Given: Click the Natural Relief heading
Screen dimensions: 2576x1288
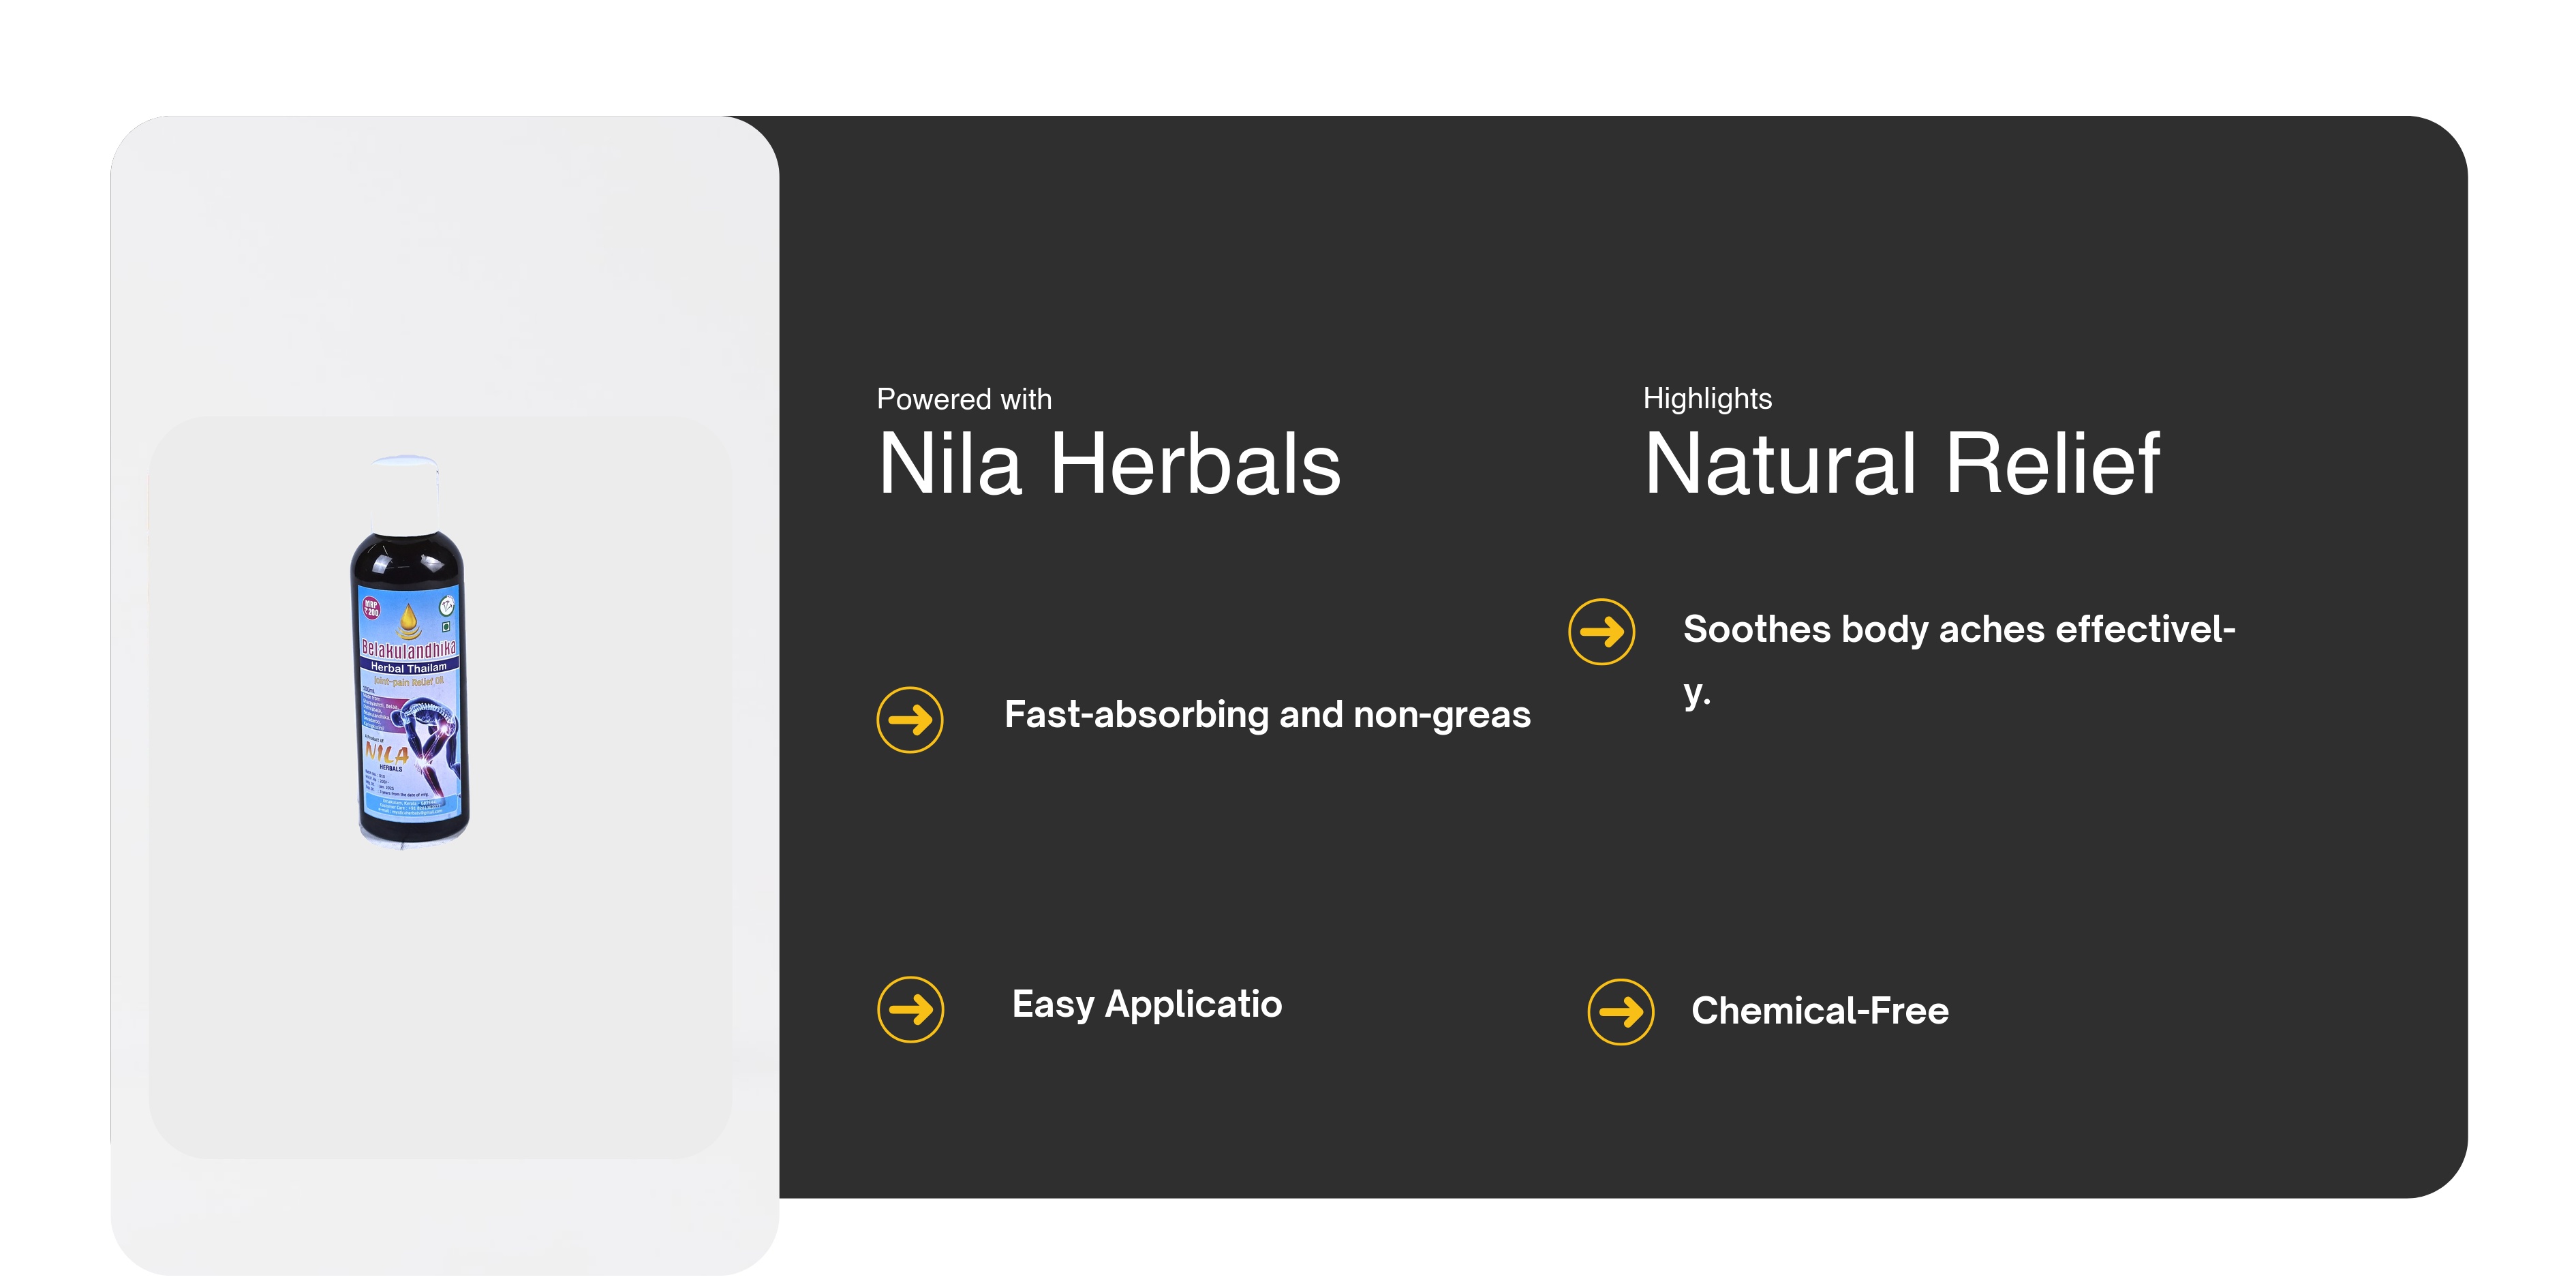Looking at the screenshot, I should point(1901,464).
